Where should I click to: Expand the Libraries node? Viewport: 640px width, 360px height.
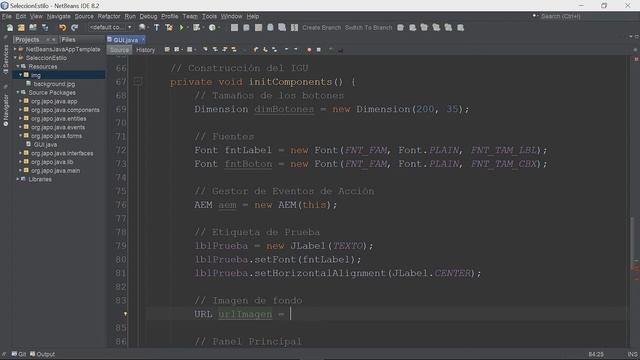point(18,179)
